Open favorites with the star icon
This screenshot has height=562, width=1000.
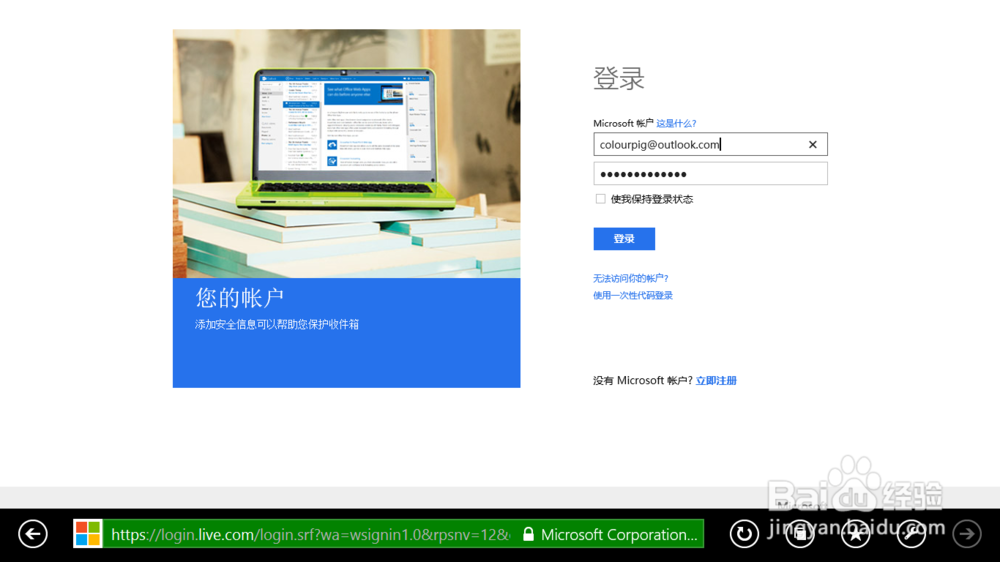tap(855, 534)
